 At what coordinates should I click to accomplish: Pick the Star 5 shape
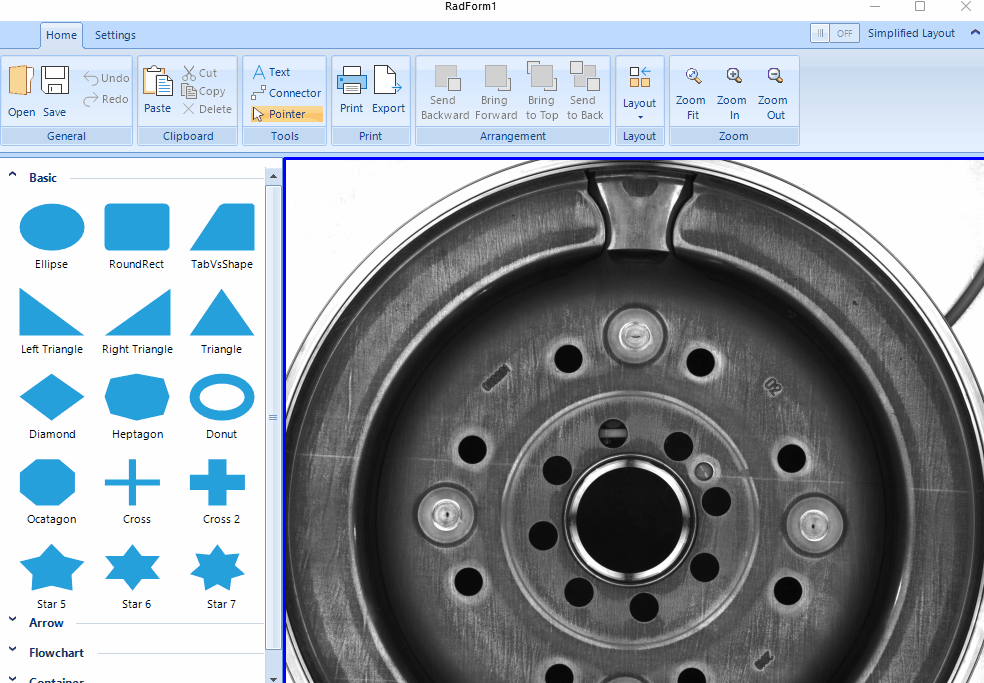pyautogui.click(x=52, y=568)
